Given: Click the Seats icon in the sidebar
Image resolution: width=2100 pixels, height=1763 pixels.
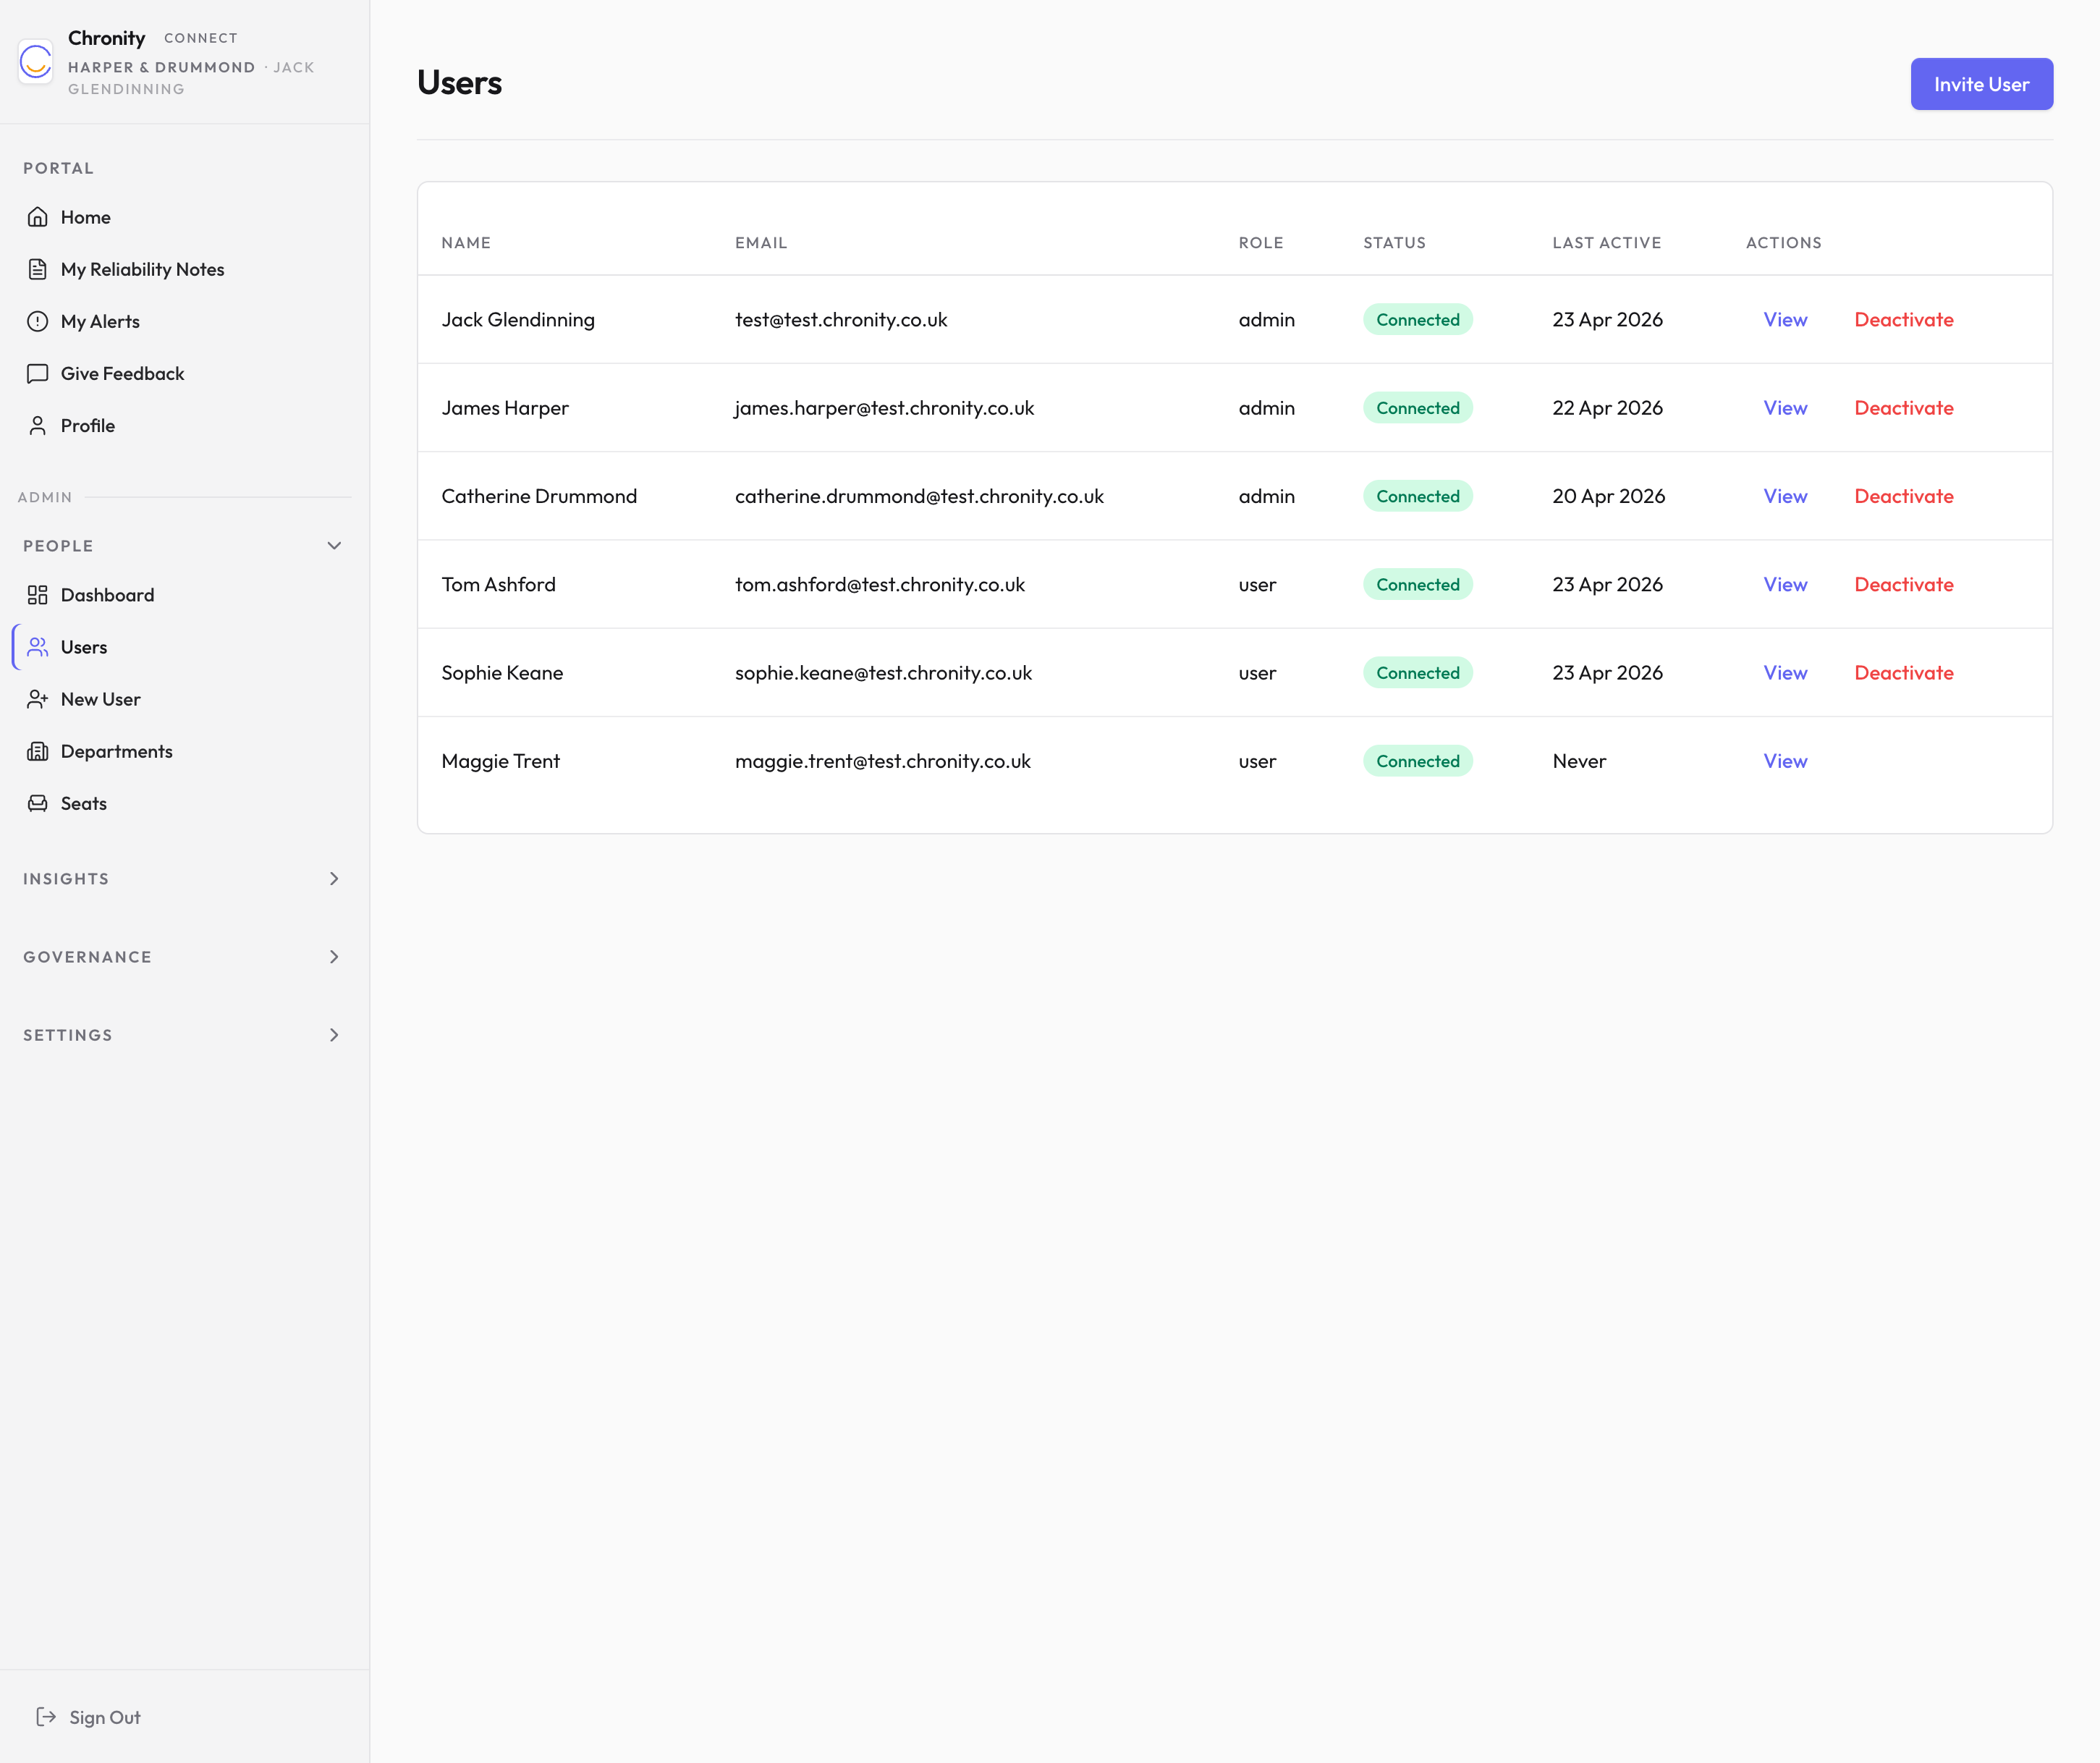Looking at the screenshot, I should (x=38, y=803).
